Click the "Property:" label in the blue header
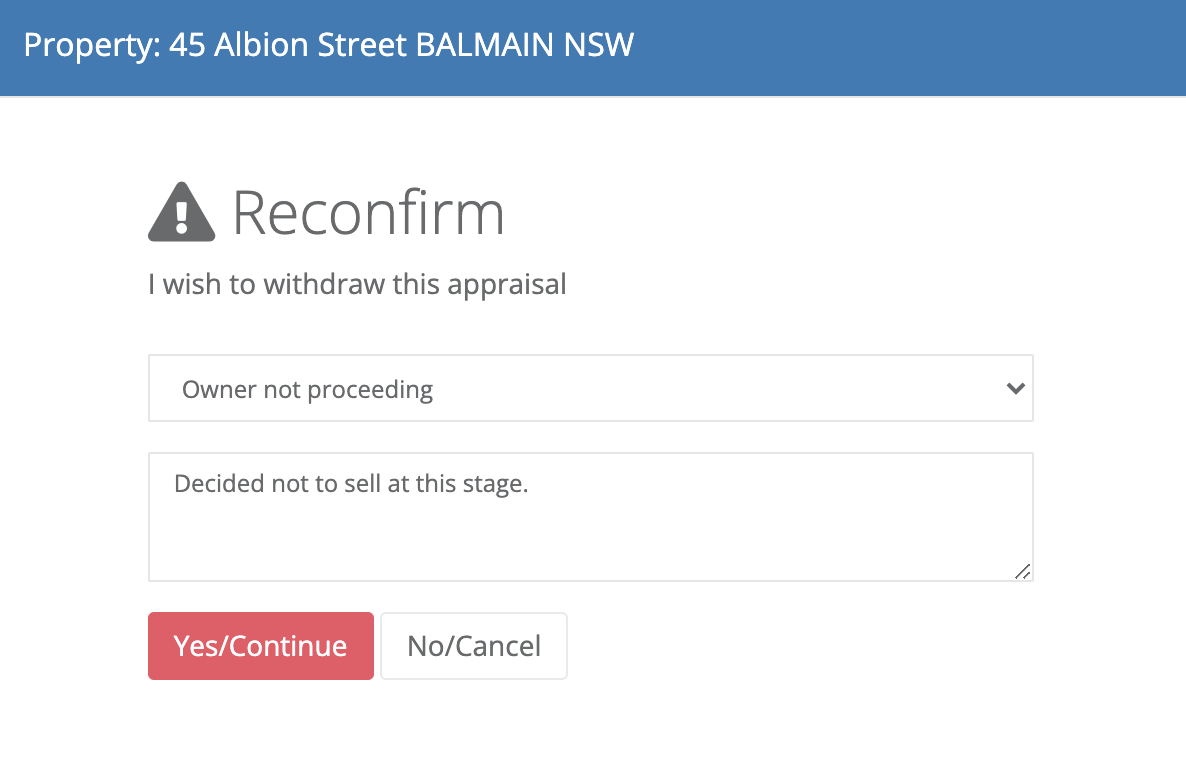The image size is (1186, 768). [x=92, y=46]
